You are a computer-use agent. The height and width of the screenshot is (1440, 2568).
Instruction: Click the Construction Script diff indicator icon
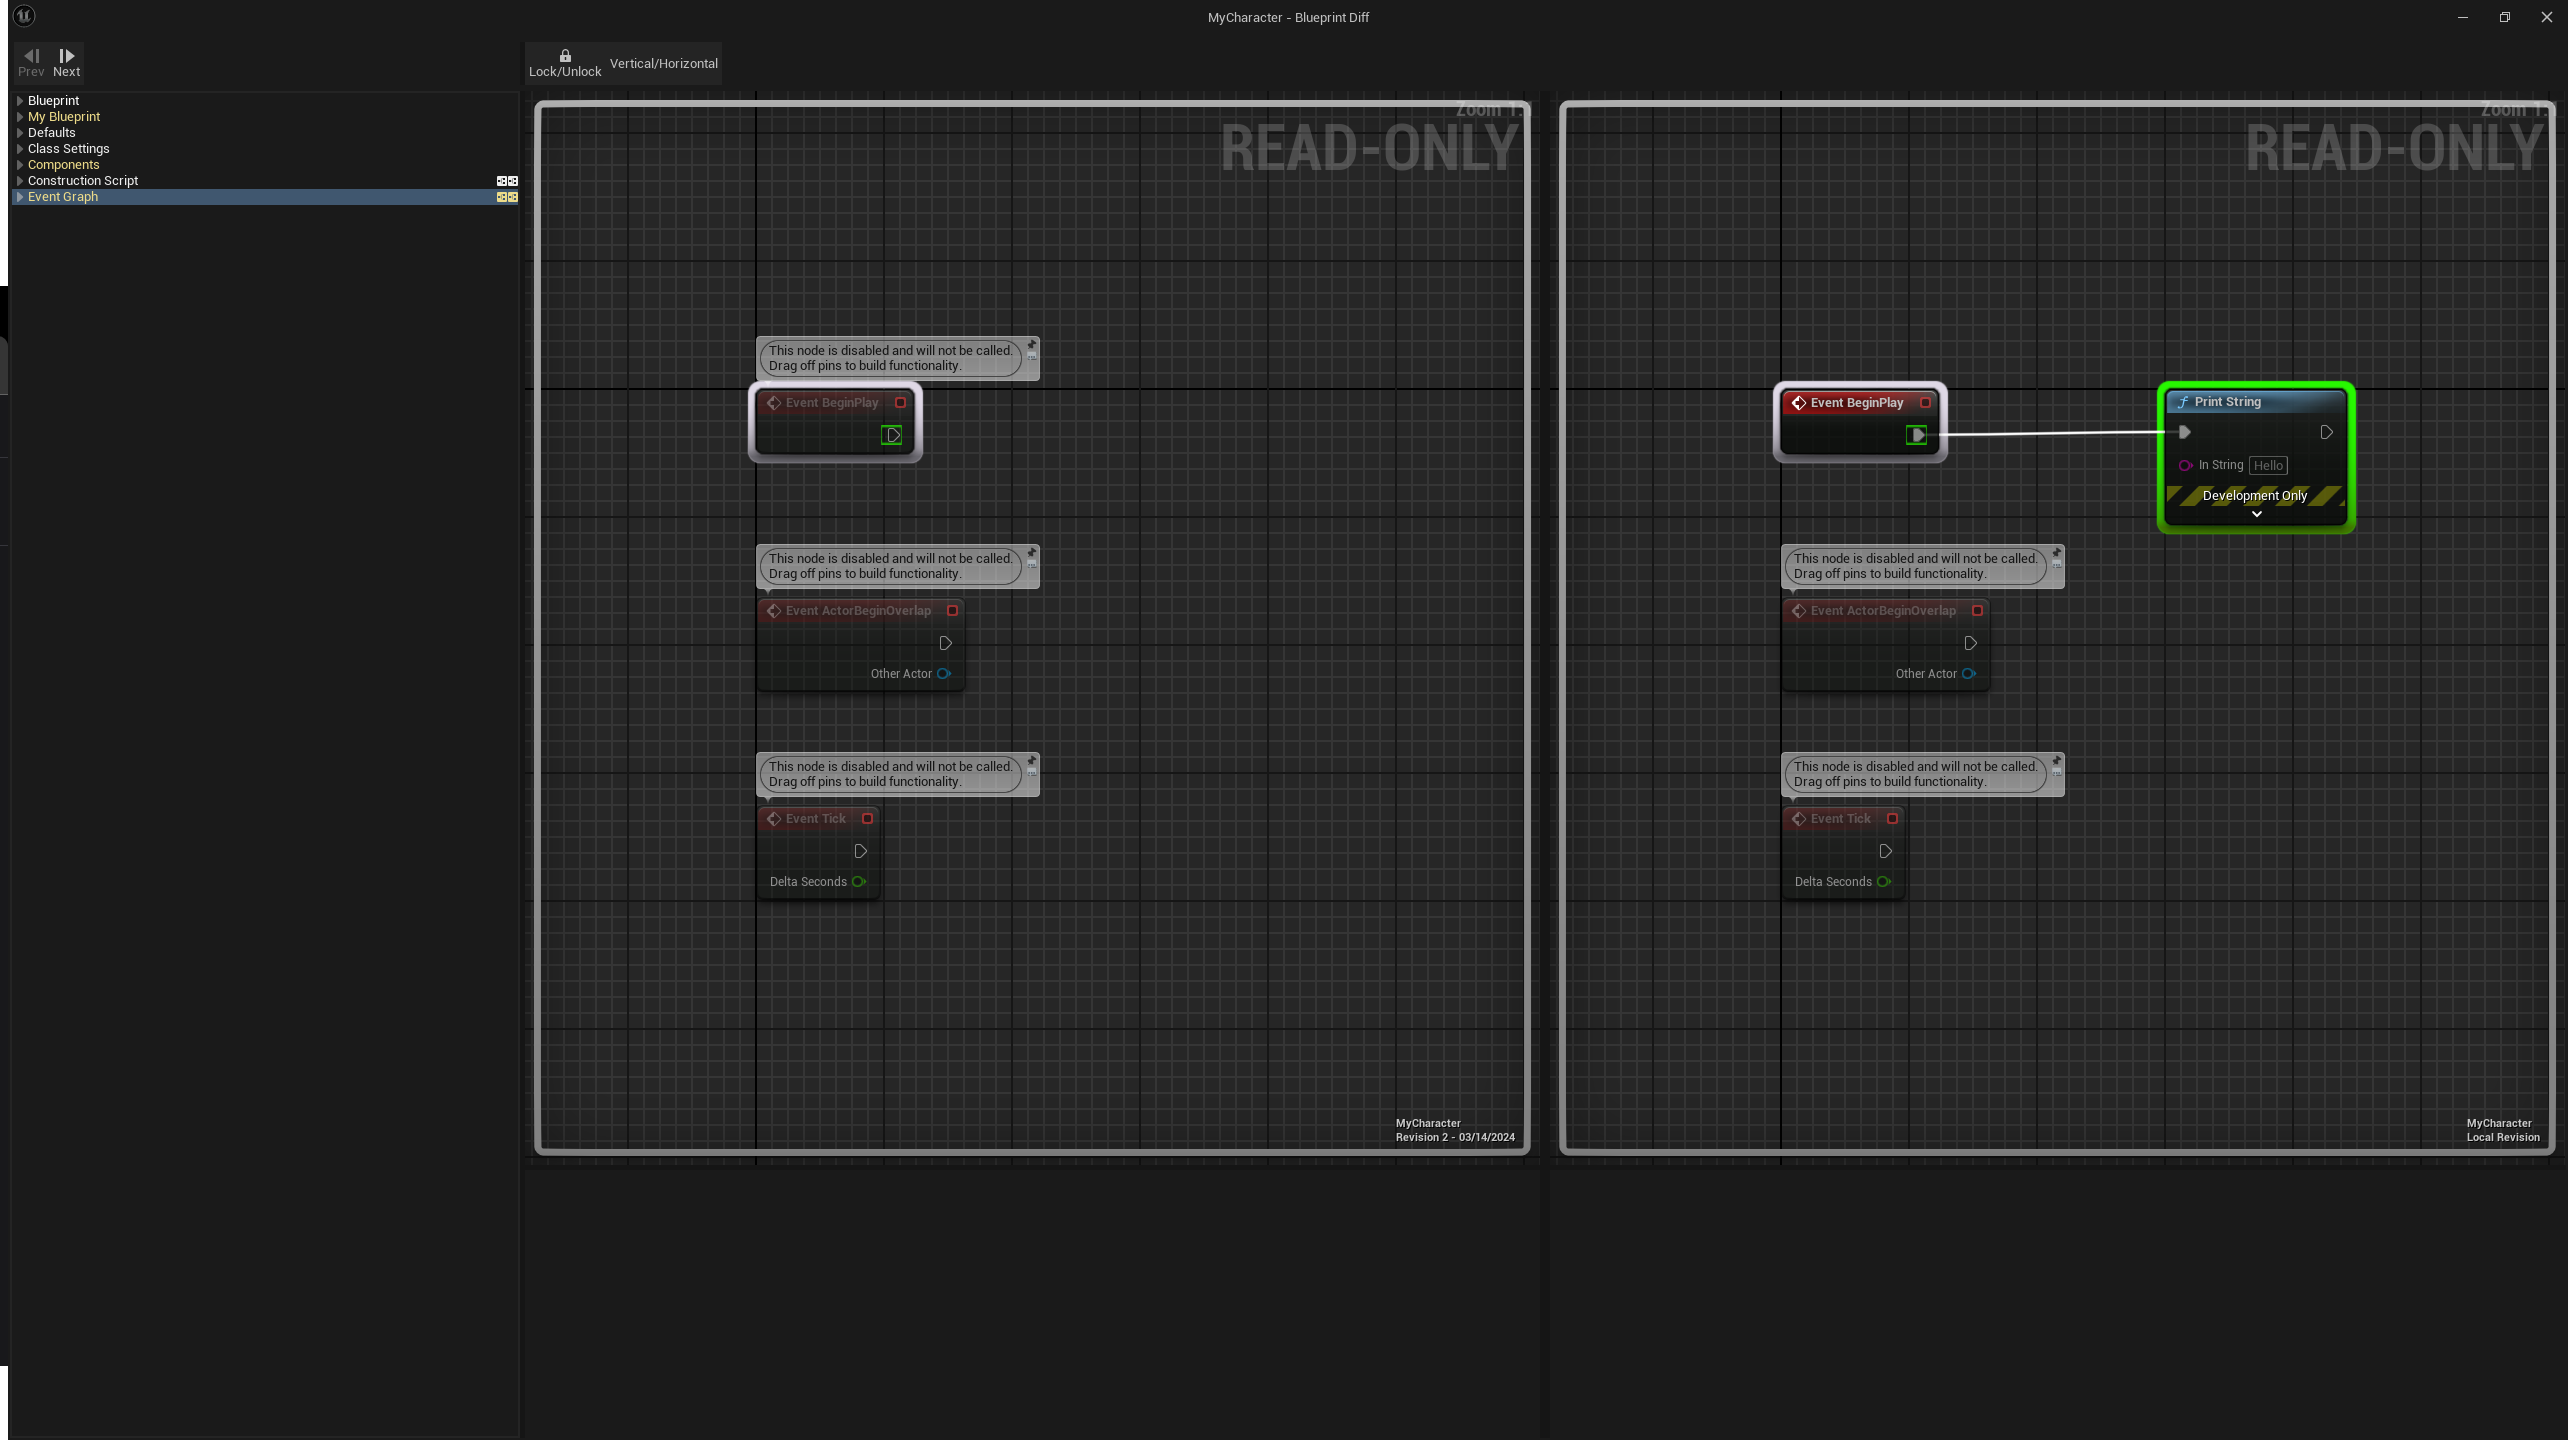507,181
